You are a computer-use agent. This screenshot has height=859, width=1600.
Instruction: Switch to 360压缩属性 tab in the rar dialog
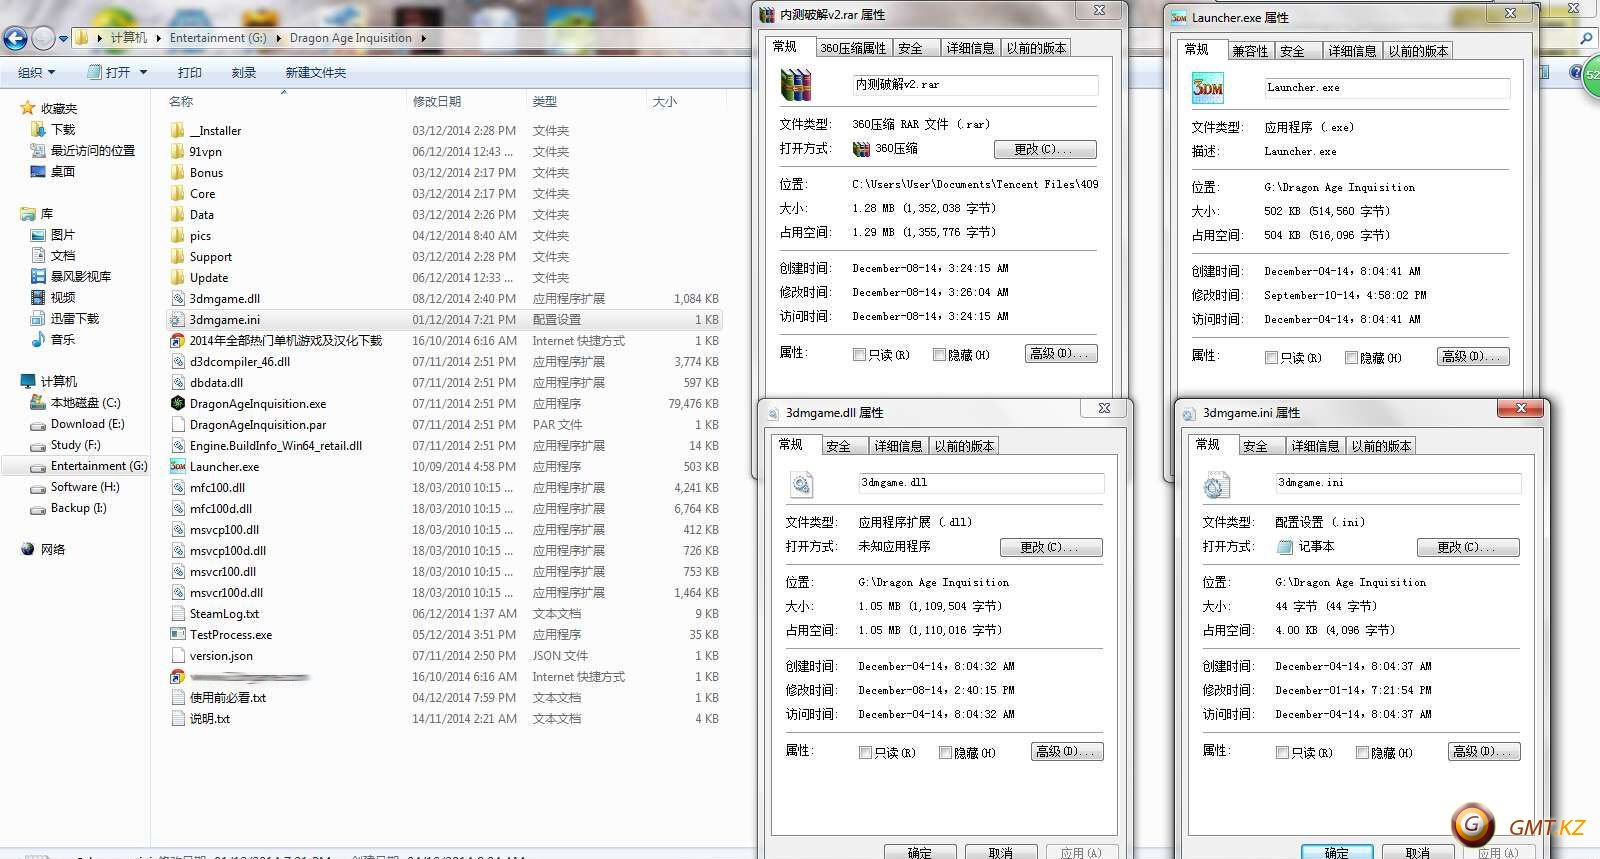coord(852,48)
